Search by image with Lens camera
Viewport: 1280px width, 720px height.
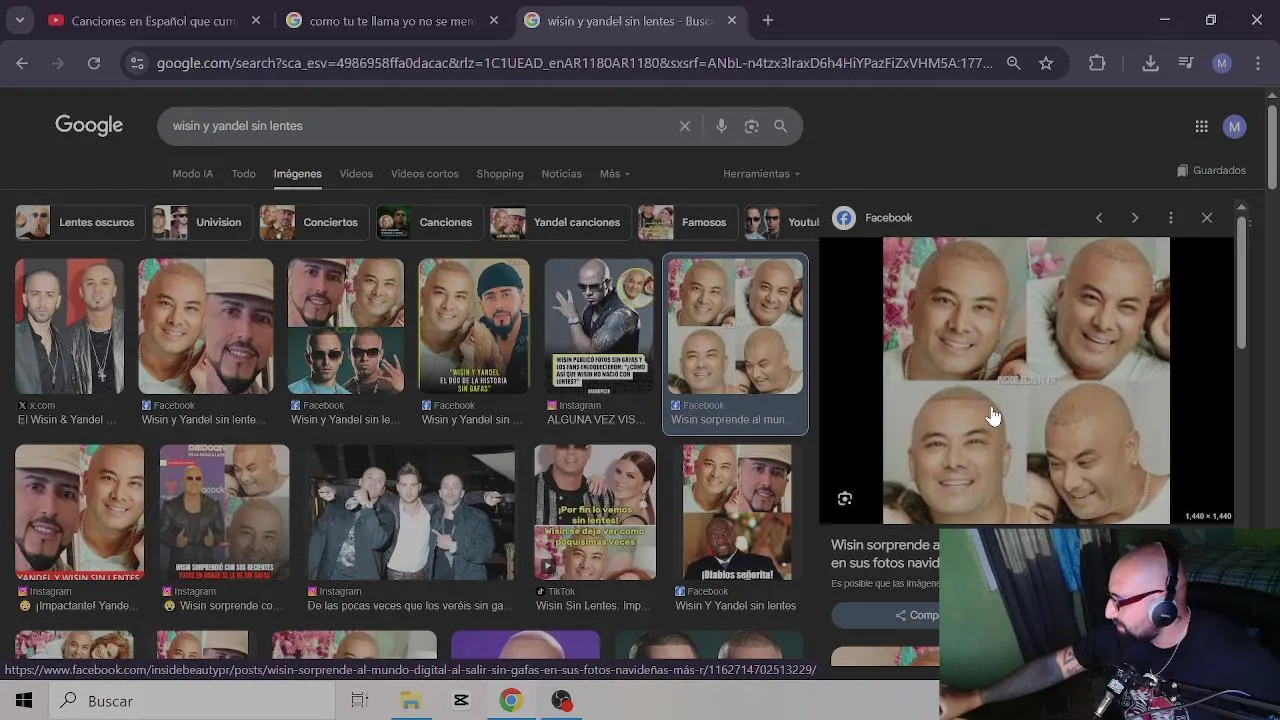pos(751,126)
